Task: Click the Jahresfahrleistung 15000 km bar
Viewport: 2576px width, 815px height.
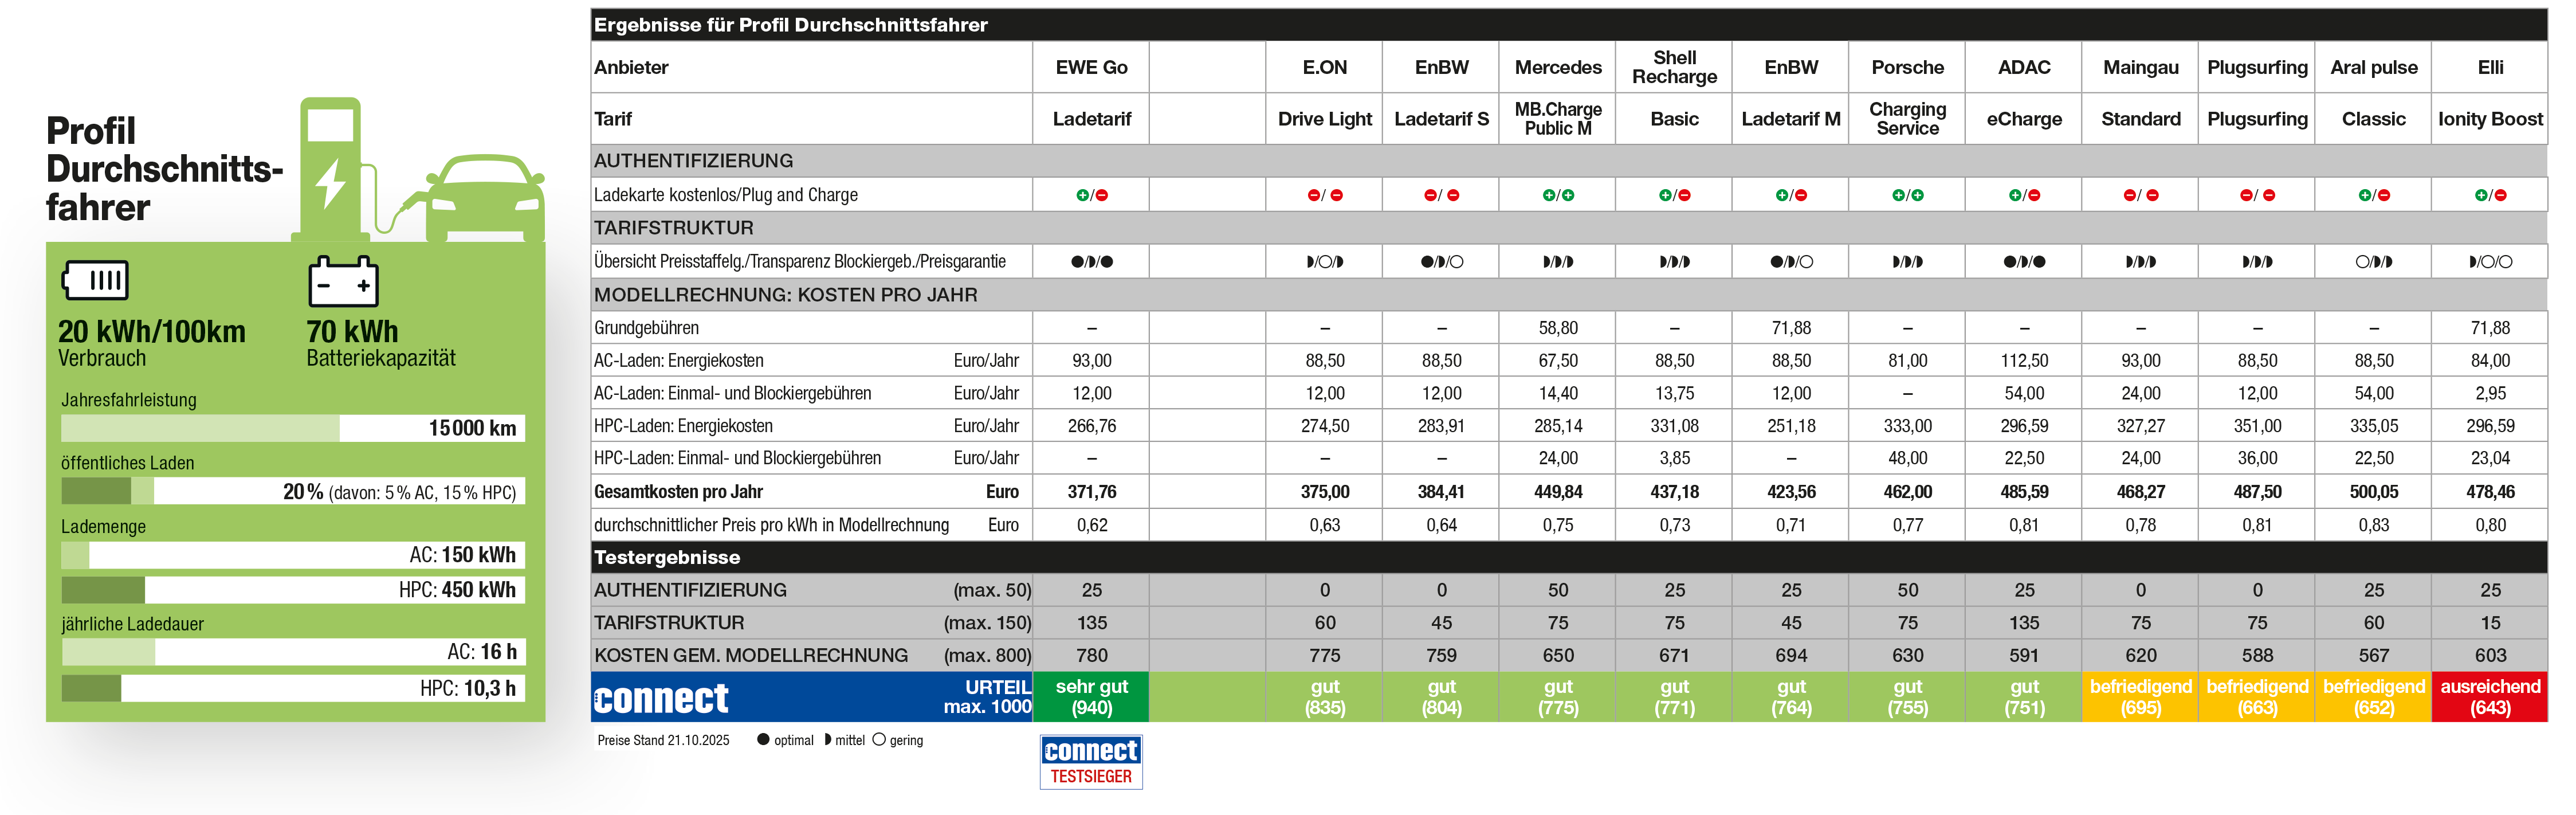Action: pyautogui.click(x=292, y=428)
